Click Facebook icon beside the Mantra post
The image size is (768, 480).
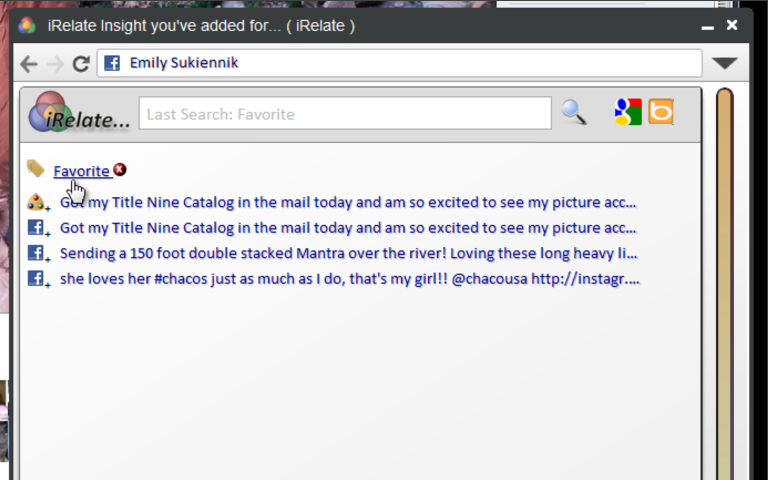pyautogui.click(x=38, y=253)
